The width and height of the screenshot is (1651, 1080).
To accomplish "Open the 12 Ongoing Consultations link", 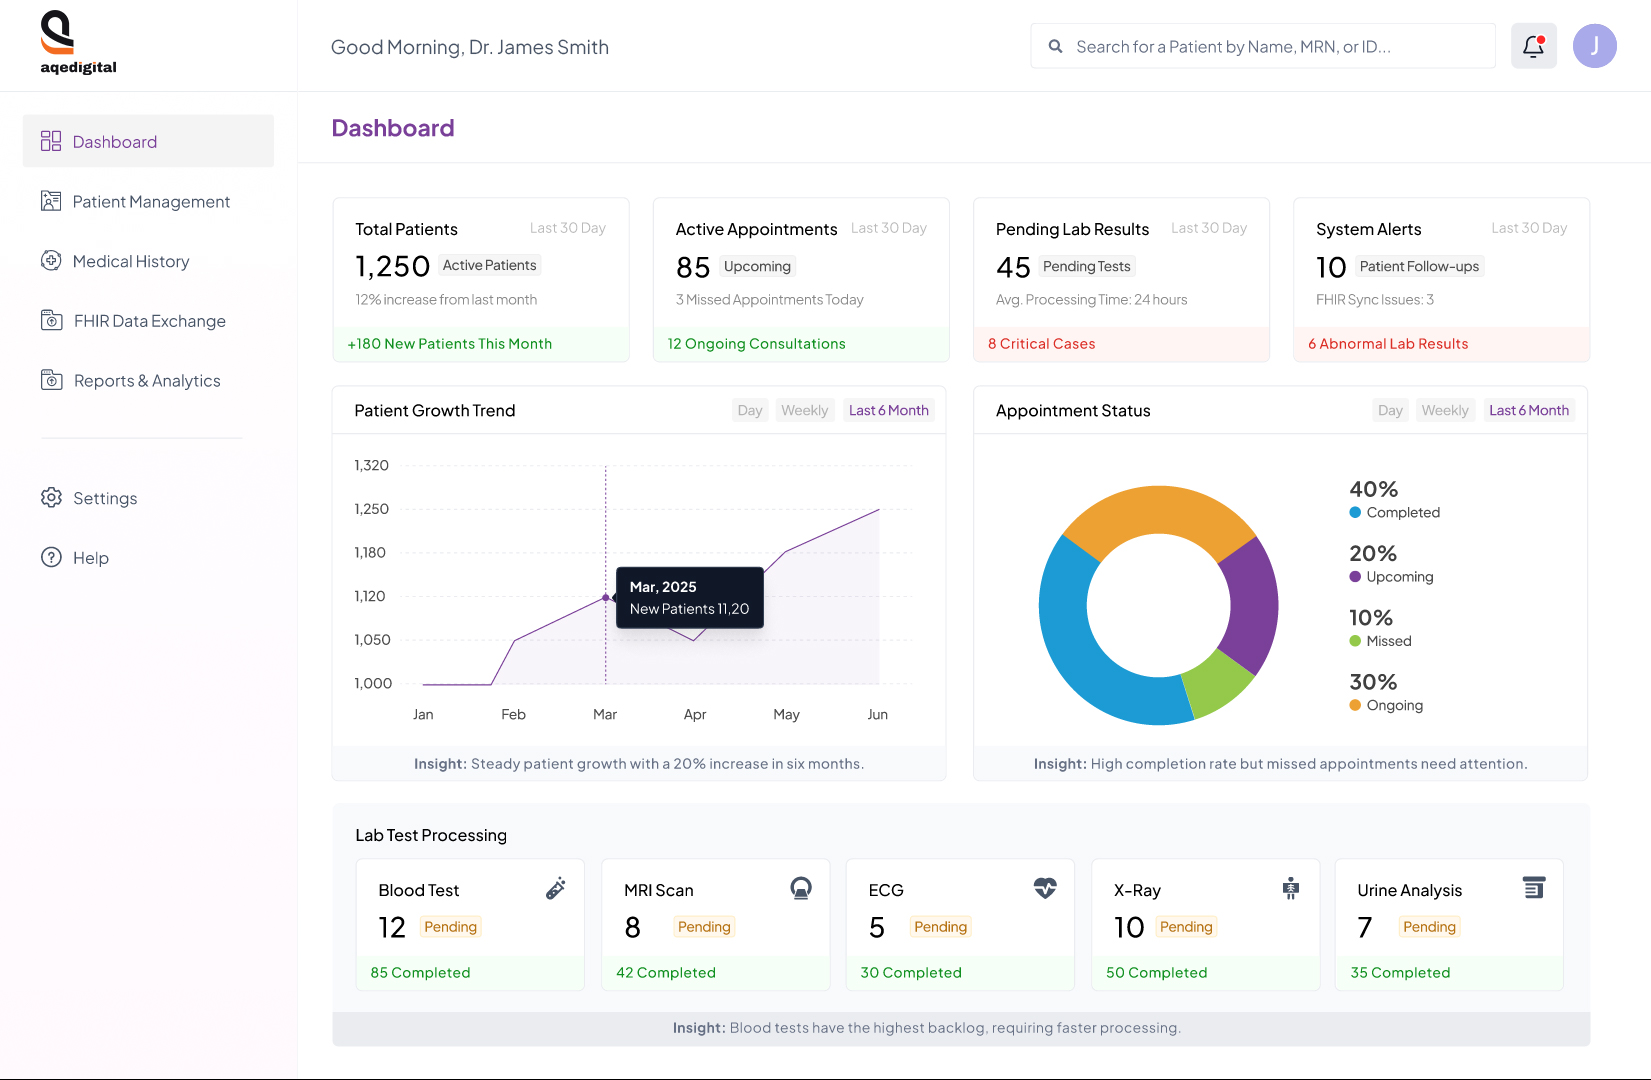I will click(756, 343).
